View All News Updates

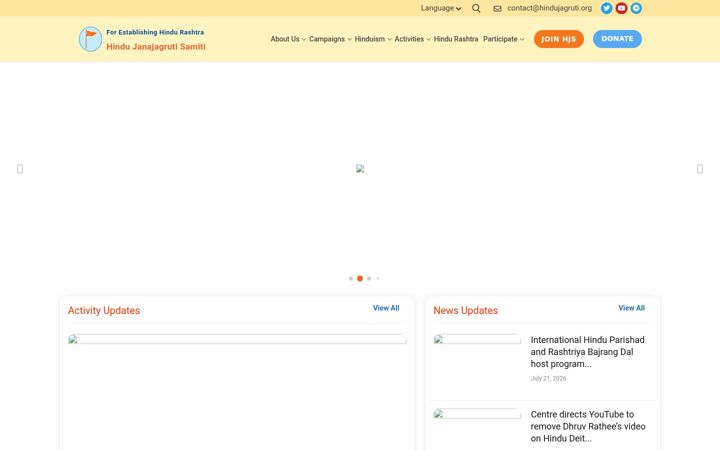631,308
